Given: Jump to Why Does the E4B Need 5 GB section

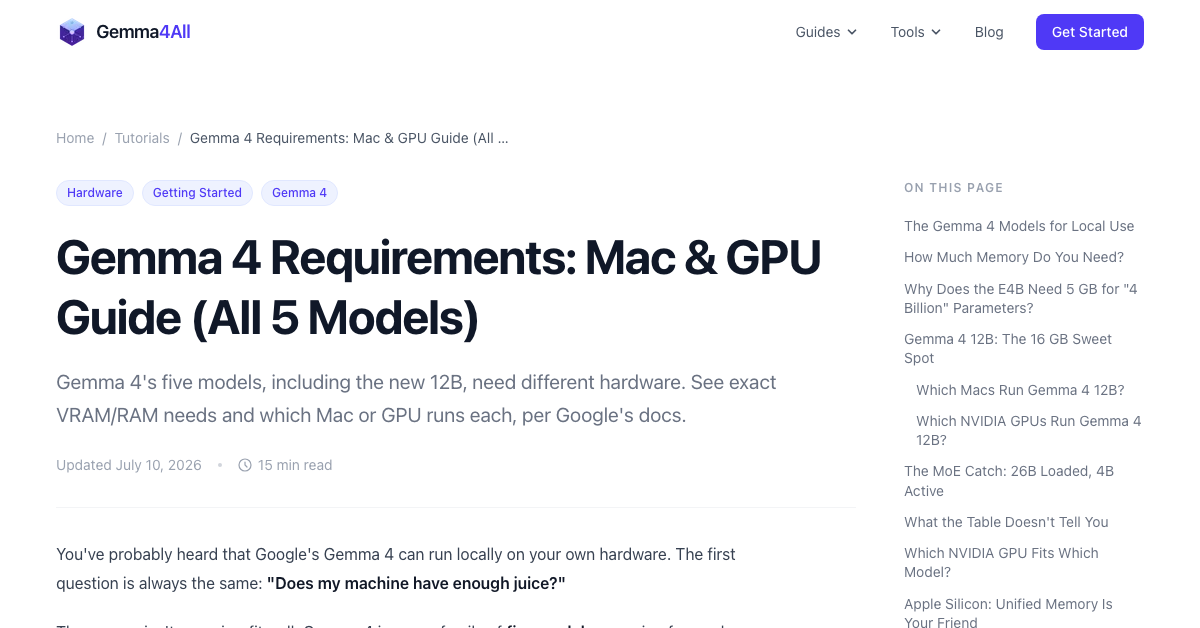Looking at the screenshot, I should pos(1021,298).
